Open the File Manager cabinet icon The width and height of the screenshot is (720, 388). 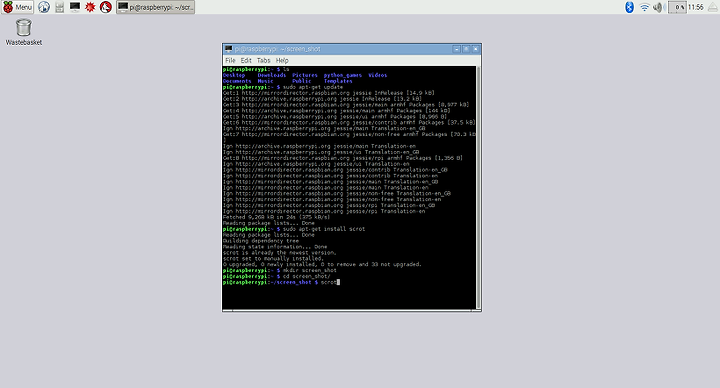pyautogui.click(x=60, y=7)
